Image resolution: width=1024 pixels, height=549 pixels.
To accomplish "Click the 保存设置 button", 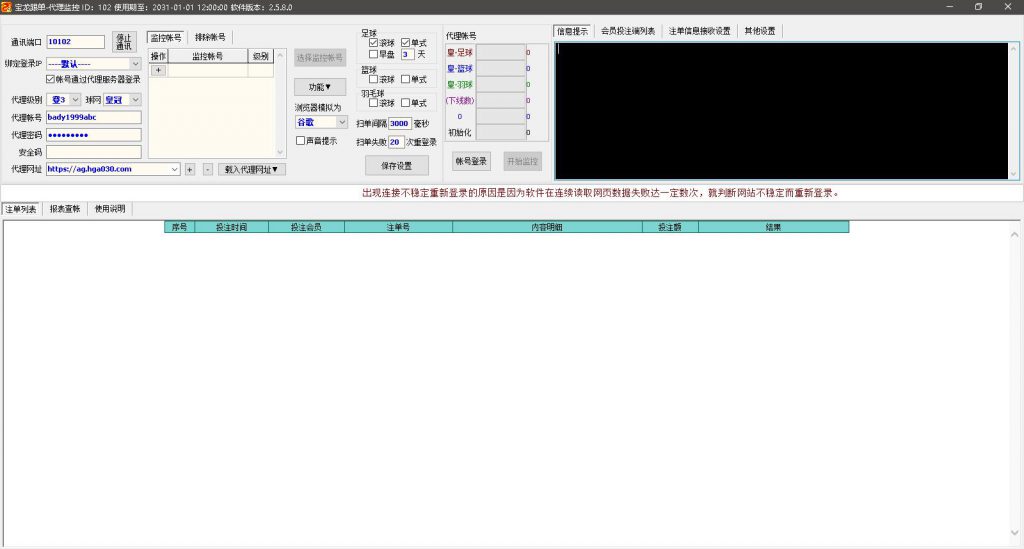I will (x=396, y=165).
